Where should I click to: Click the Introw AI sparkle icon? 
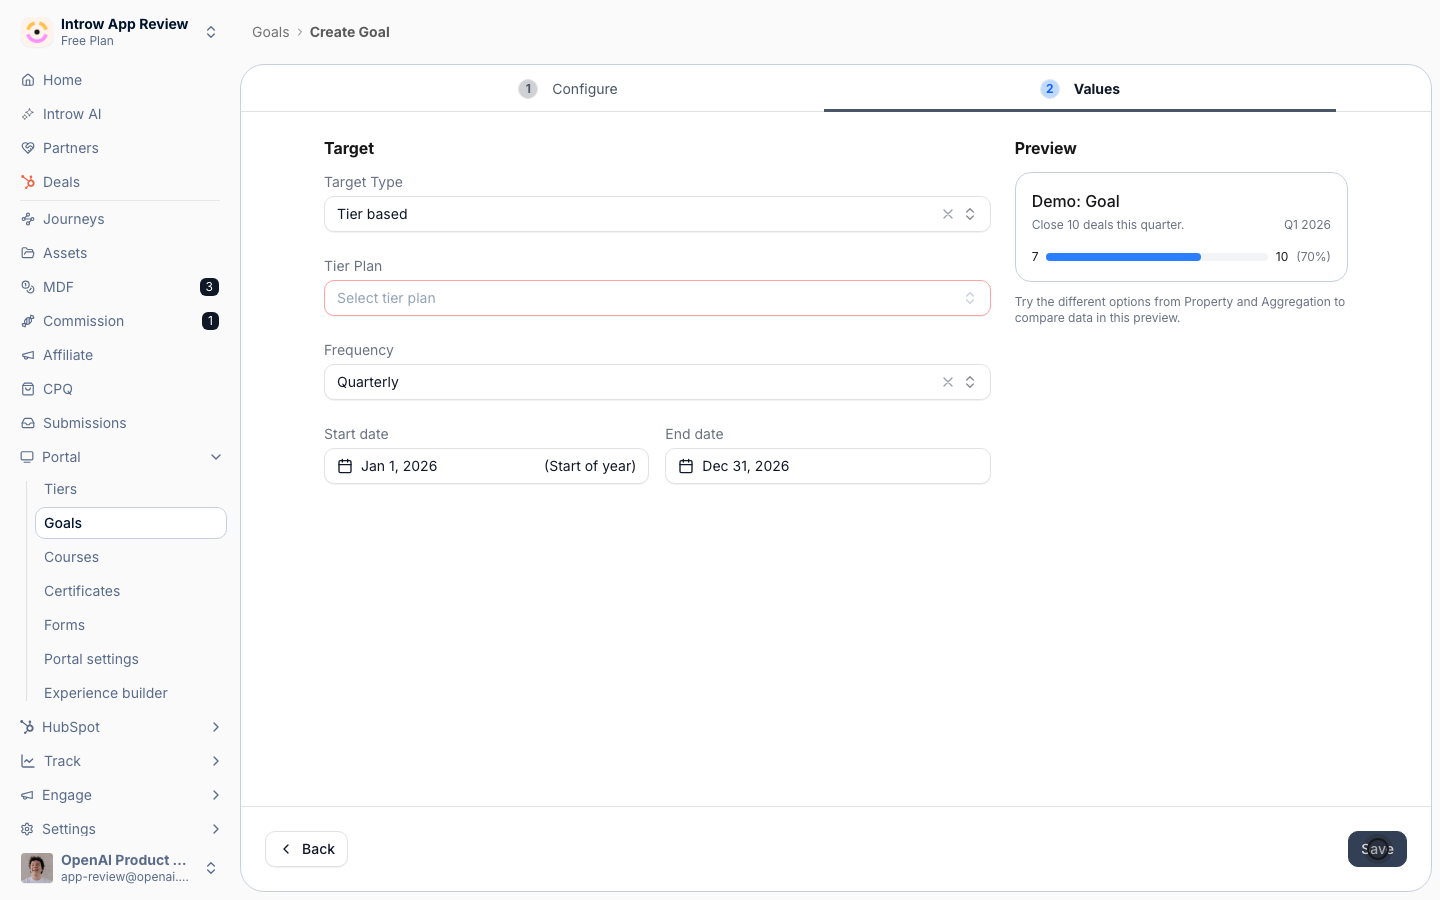28,114
